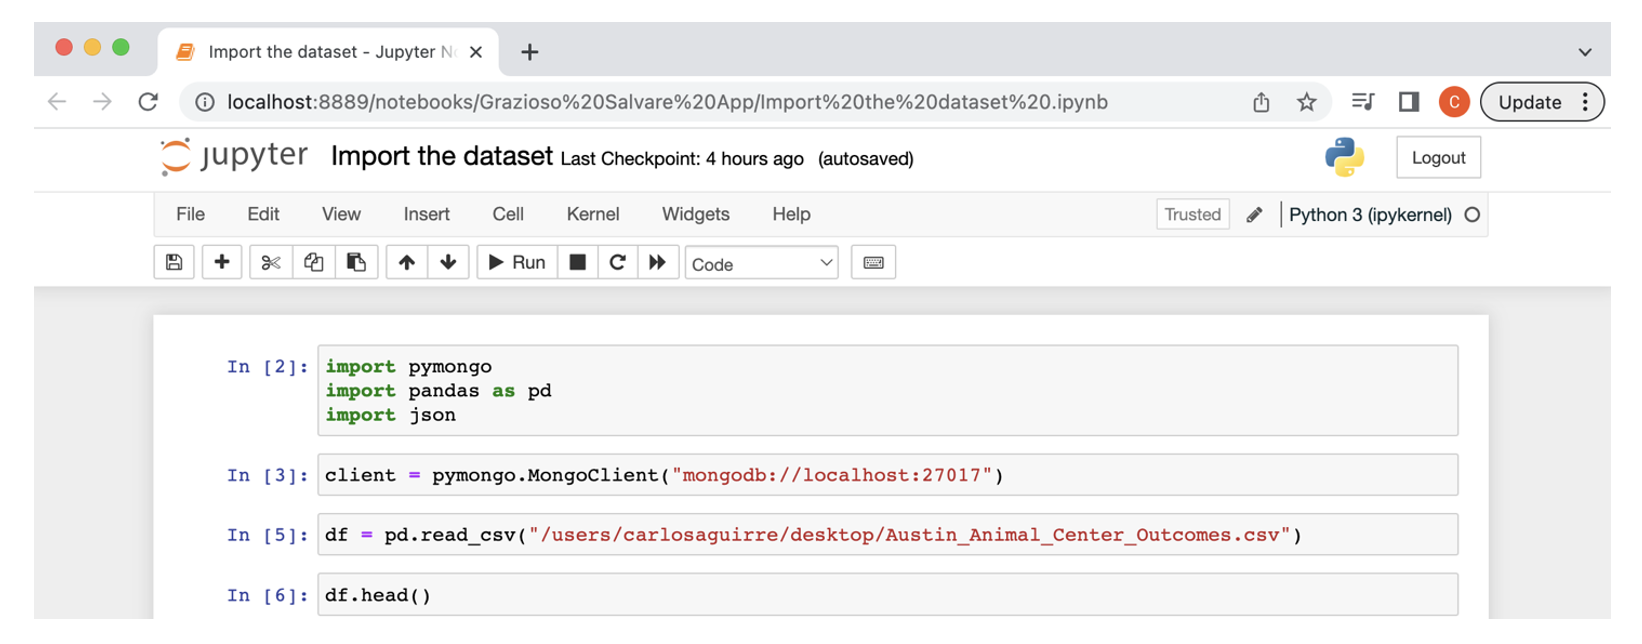Click Last Checkpoint: 4 hours ago text
The width and height of the screenshot is (1642, 644).
[x=682, y=159]
